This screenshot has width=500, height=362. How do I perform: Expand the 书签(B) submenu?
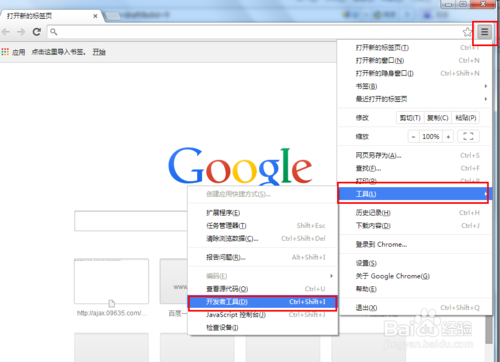[x=415, y=86]
